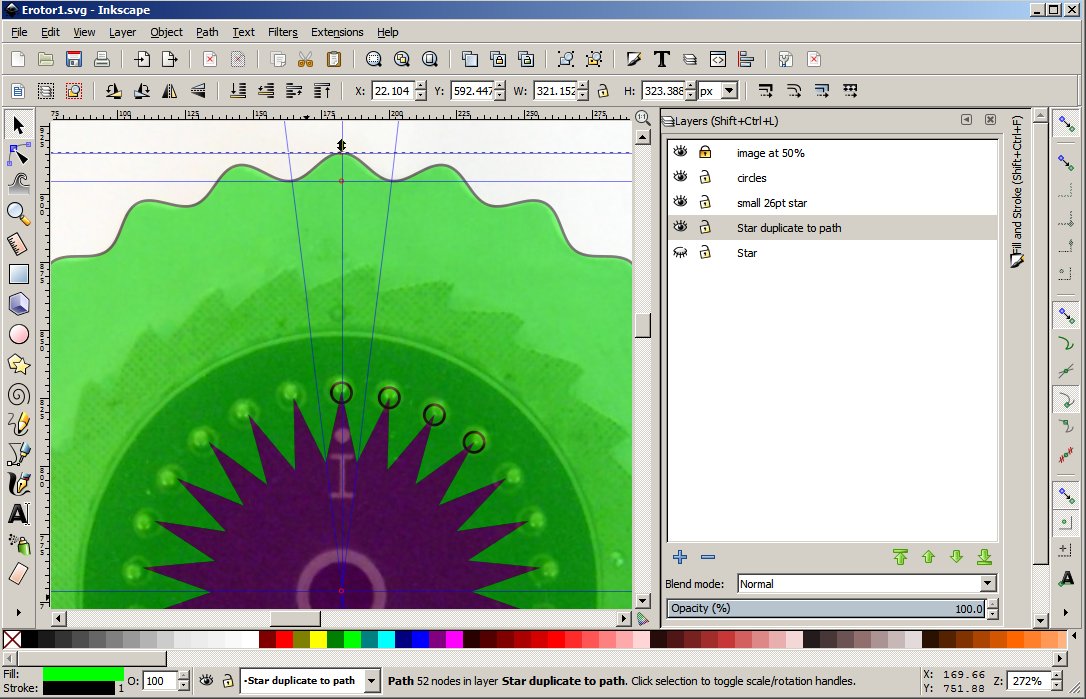Viewport: 1086px width, 699px height.
Task: Add a new layer with plus icon
Action: (x=680, y=557)
